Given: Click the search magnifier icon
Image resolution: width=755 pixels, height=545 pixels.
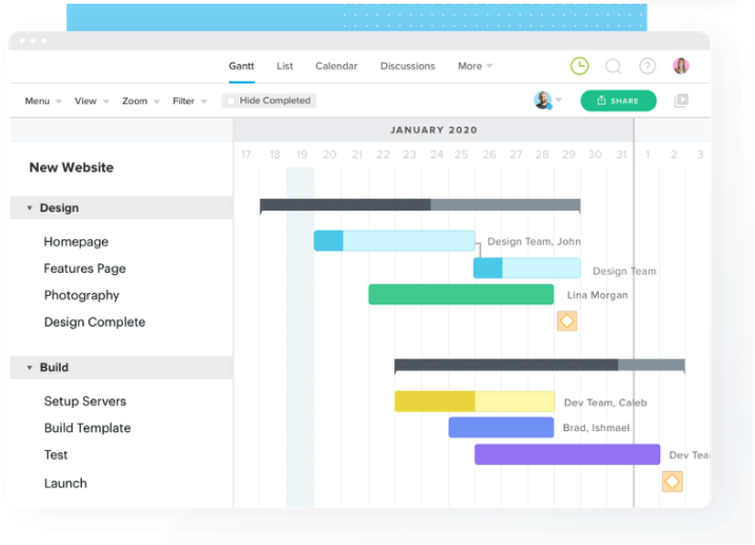Looking at the screenshot, I should [613, 66].
